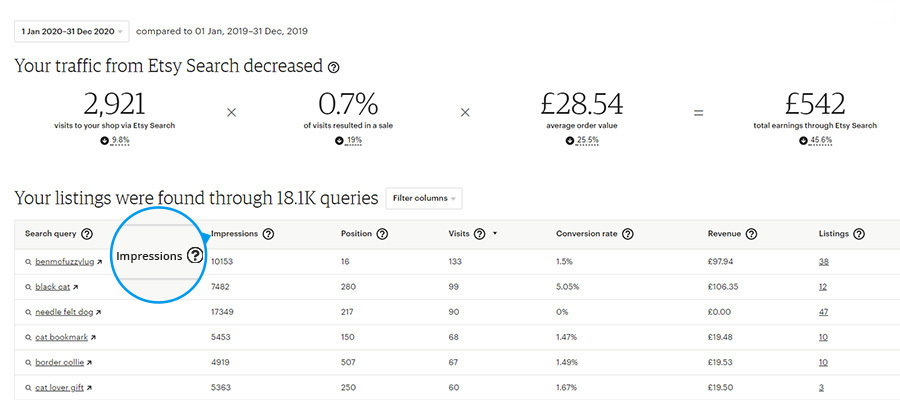Screen dimensions: 900x400
Task: Click magnifier icon in benmcfuzzylug row
Action: coord(28,262)
